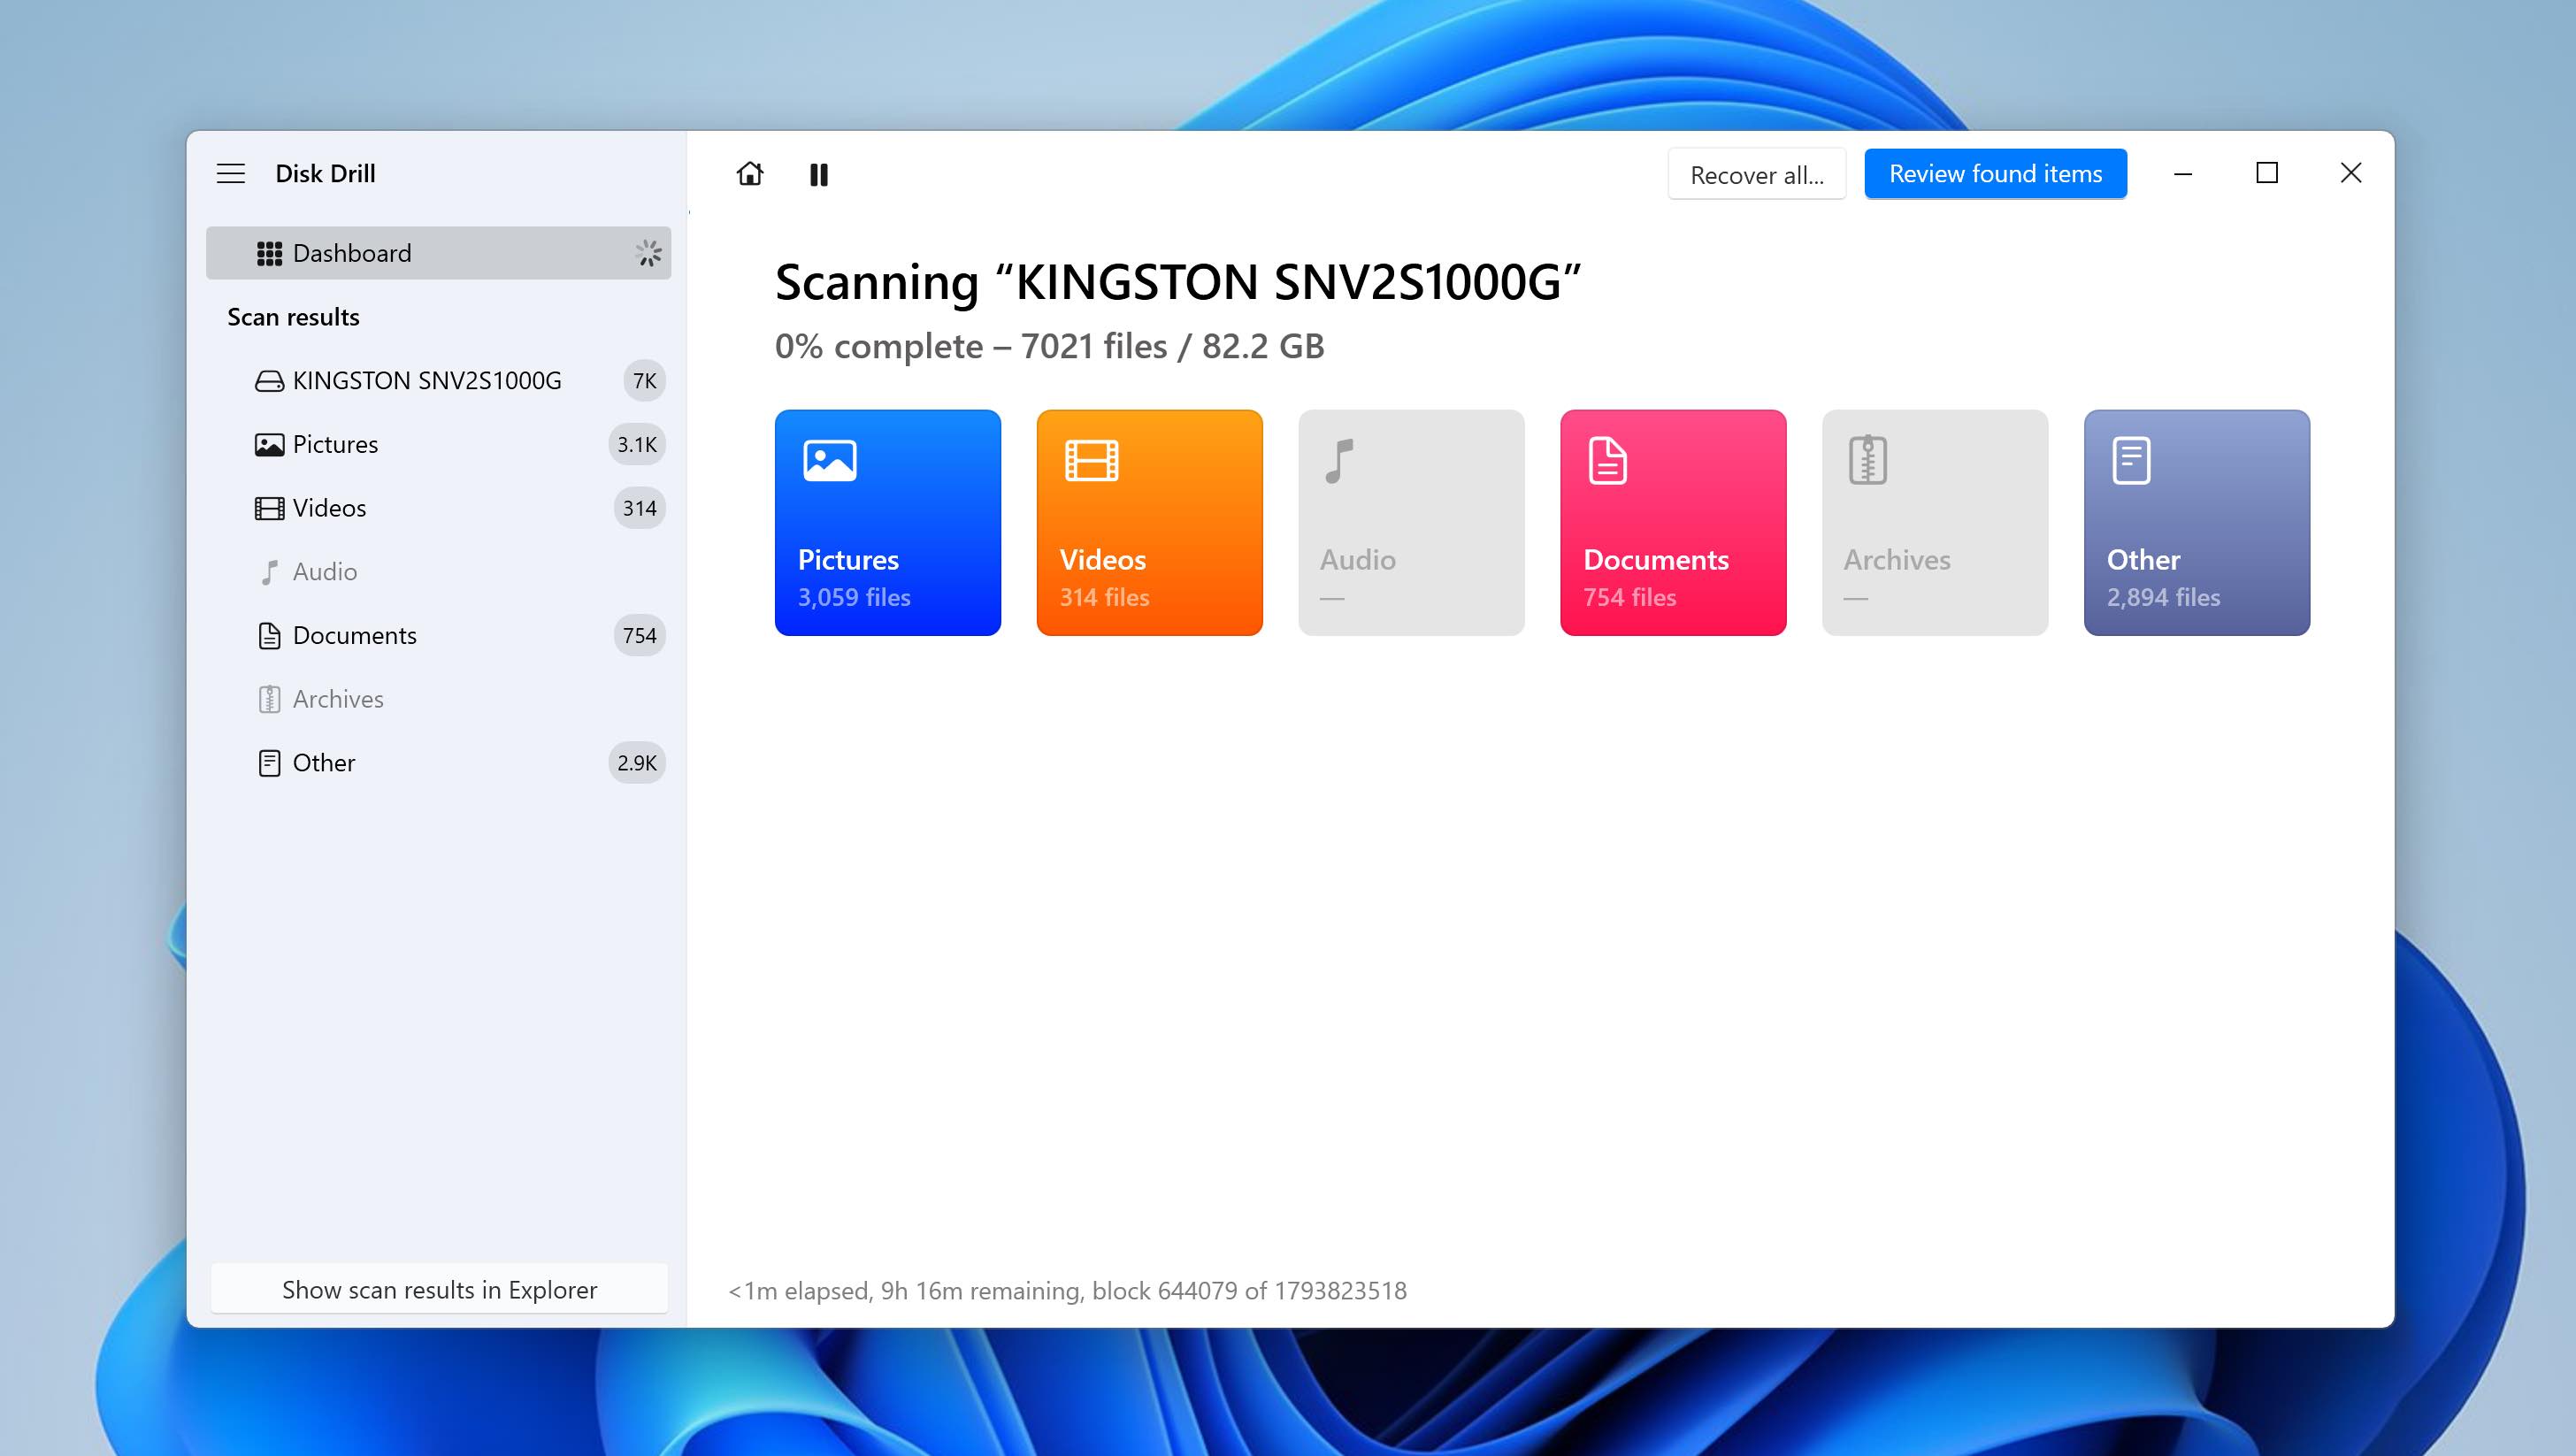
Task: Click the Audio note icon in the sidebar
Action: (x=268, y=571)
